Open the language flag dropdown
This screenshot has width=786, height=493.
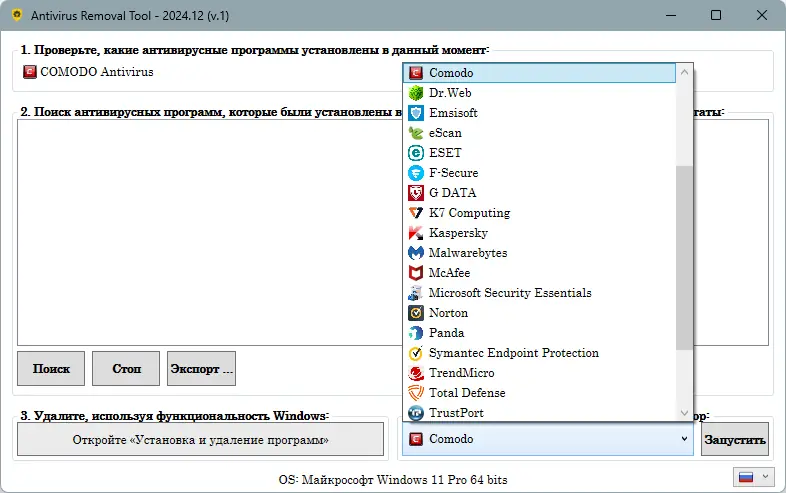click(x=753, y=477)
